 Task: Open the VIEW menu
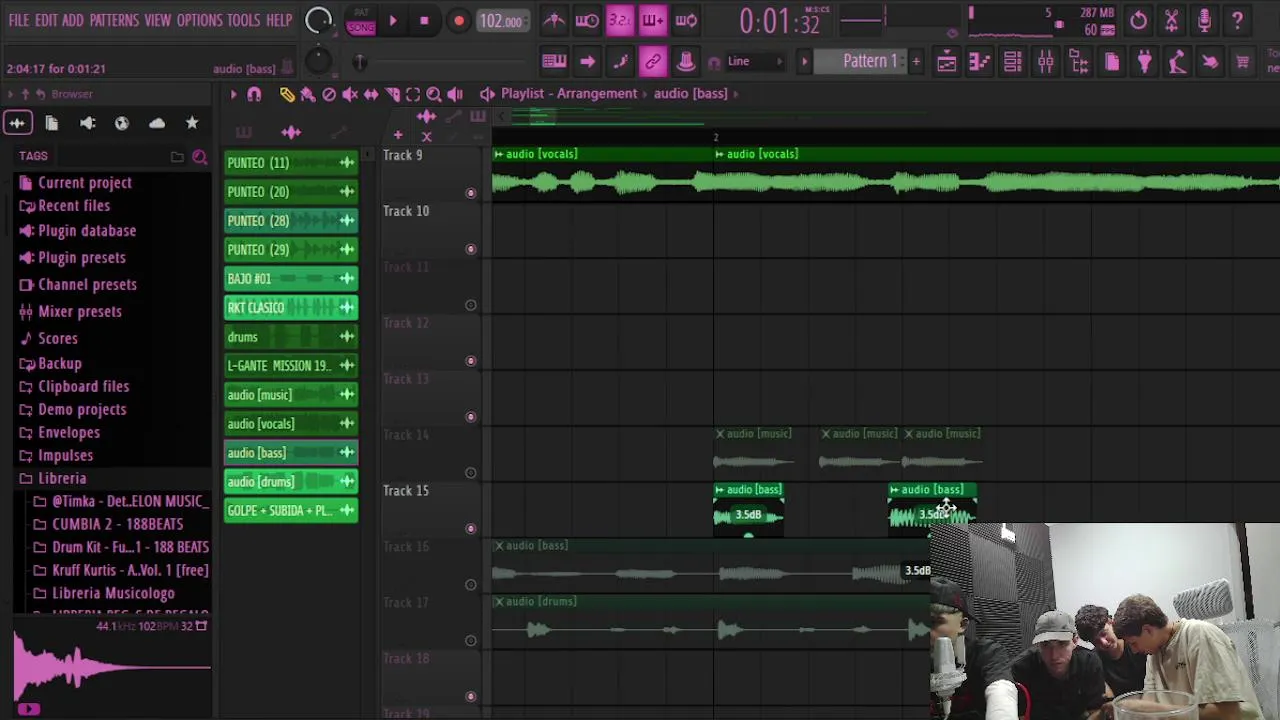tap(157, 20)
